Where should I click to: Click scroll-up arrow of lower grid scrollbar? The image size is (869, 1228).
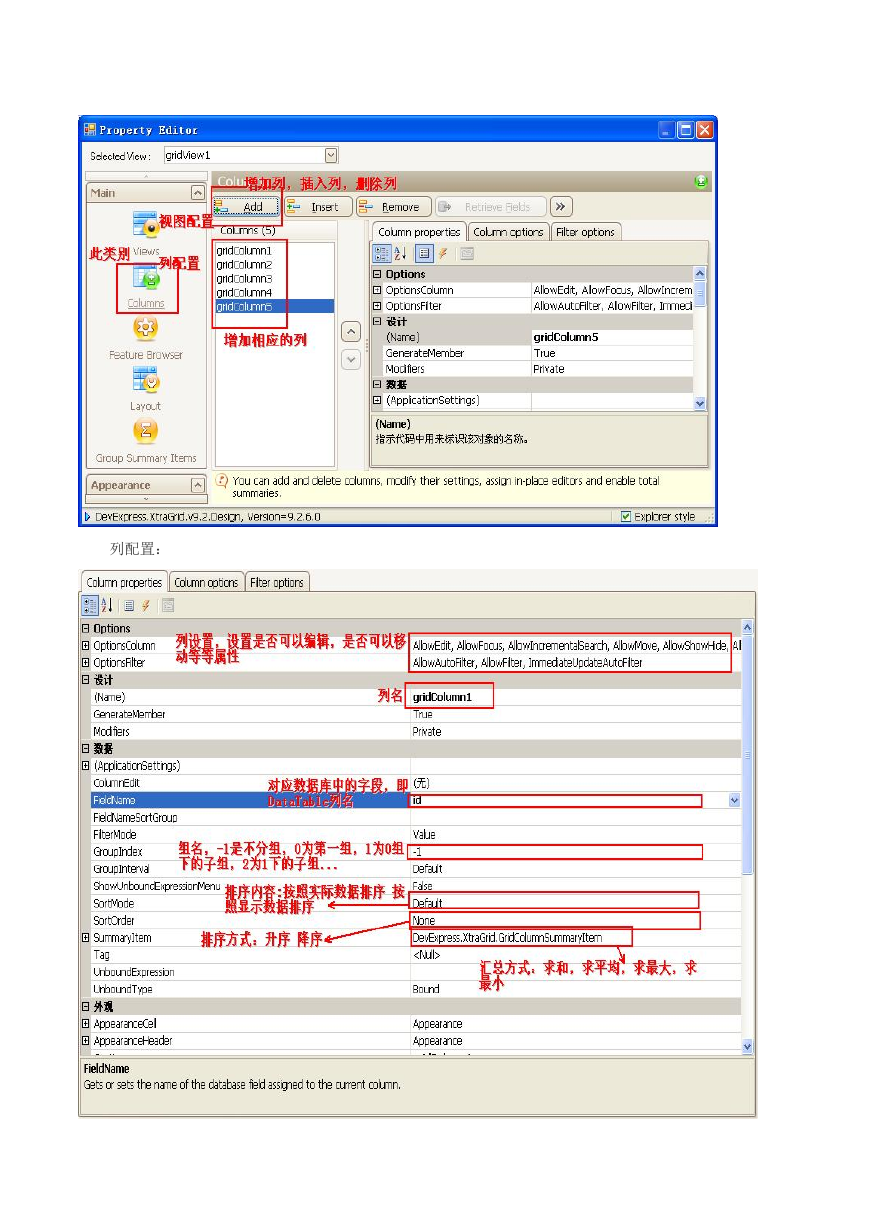click(x=748, y=627)
